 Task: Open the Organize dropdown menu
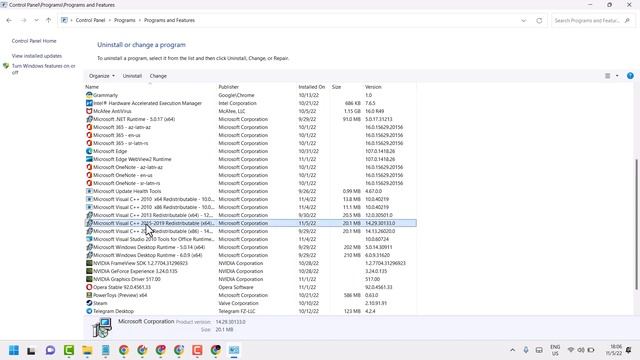102,76
